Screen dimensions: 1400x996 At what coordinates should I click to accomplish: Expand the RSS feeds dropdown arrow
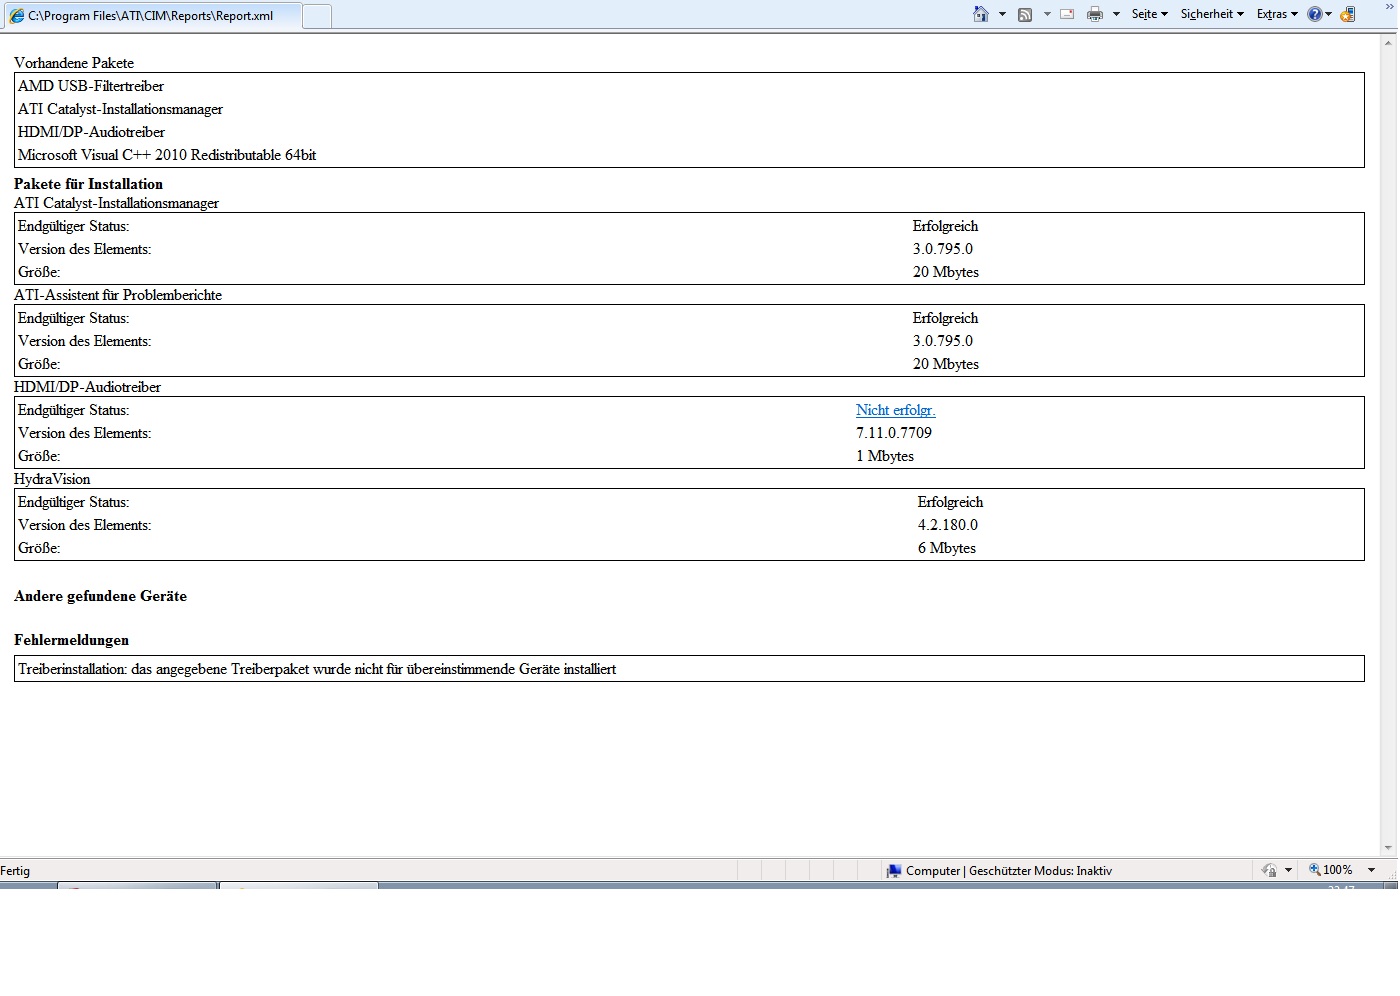pos(1047,14)
